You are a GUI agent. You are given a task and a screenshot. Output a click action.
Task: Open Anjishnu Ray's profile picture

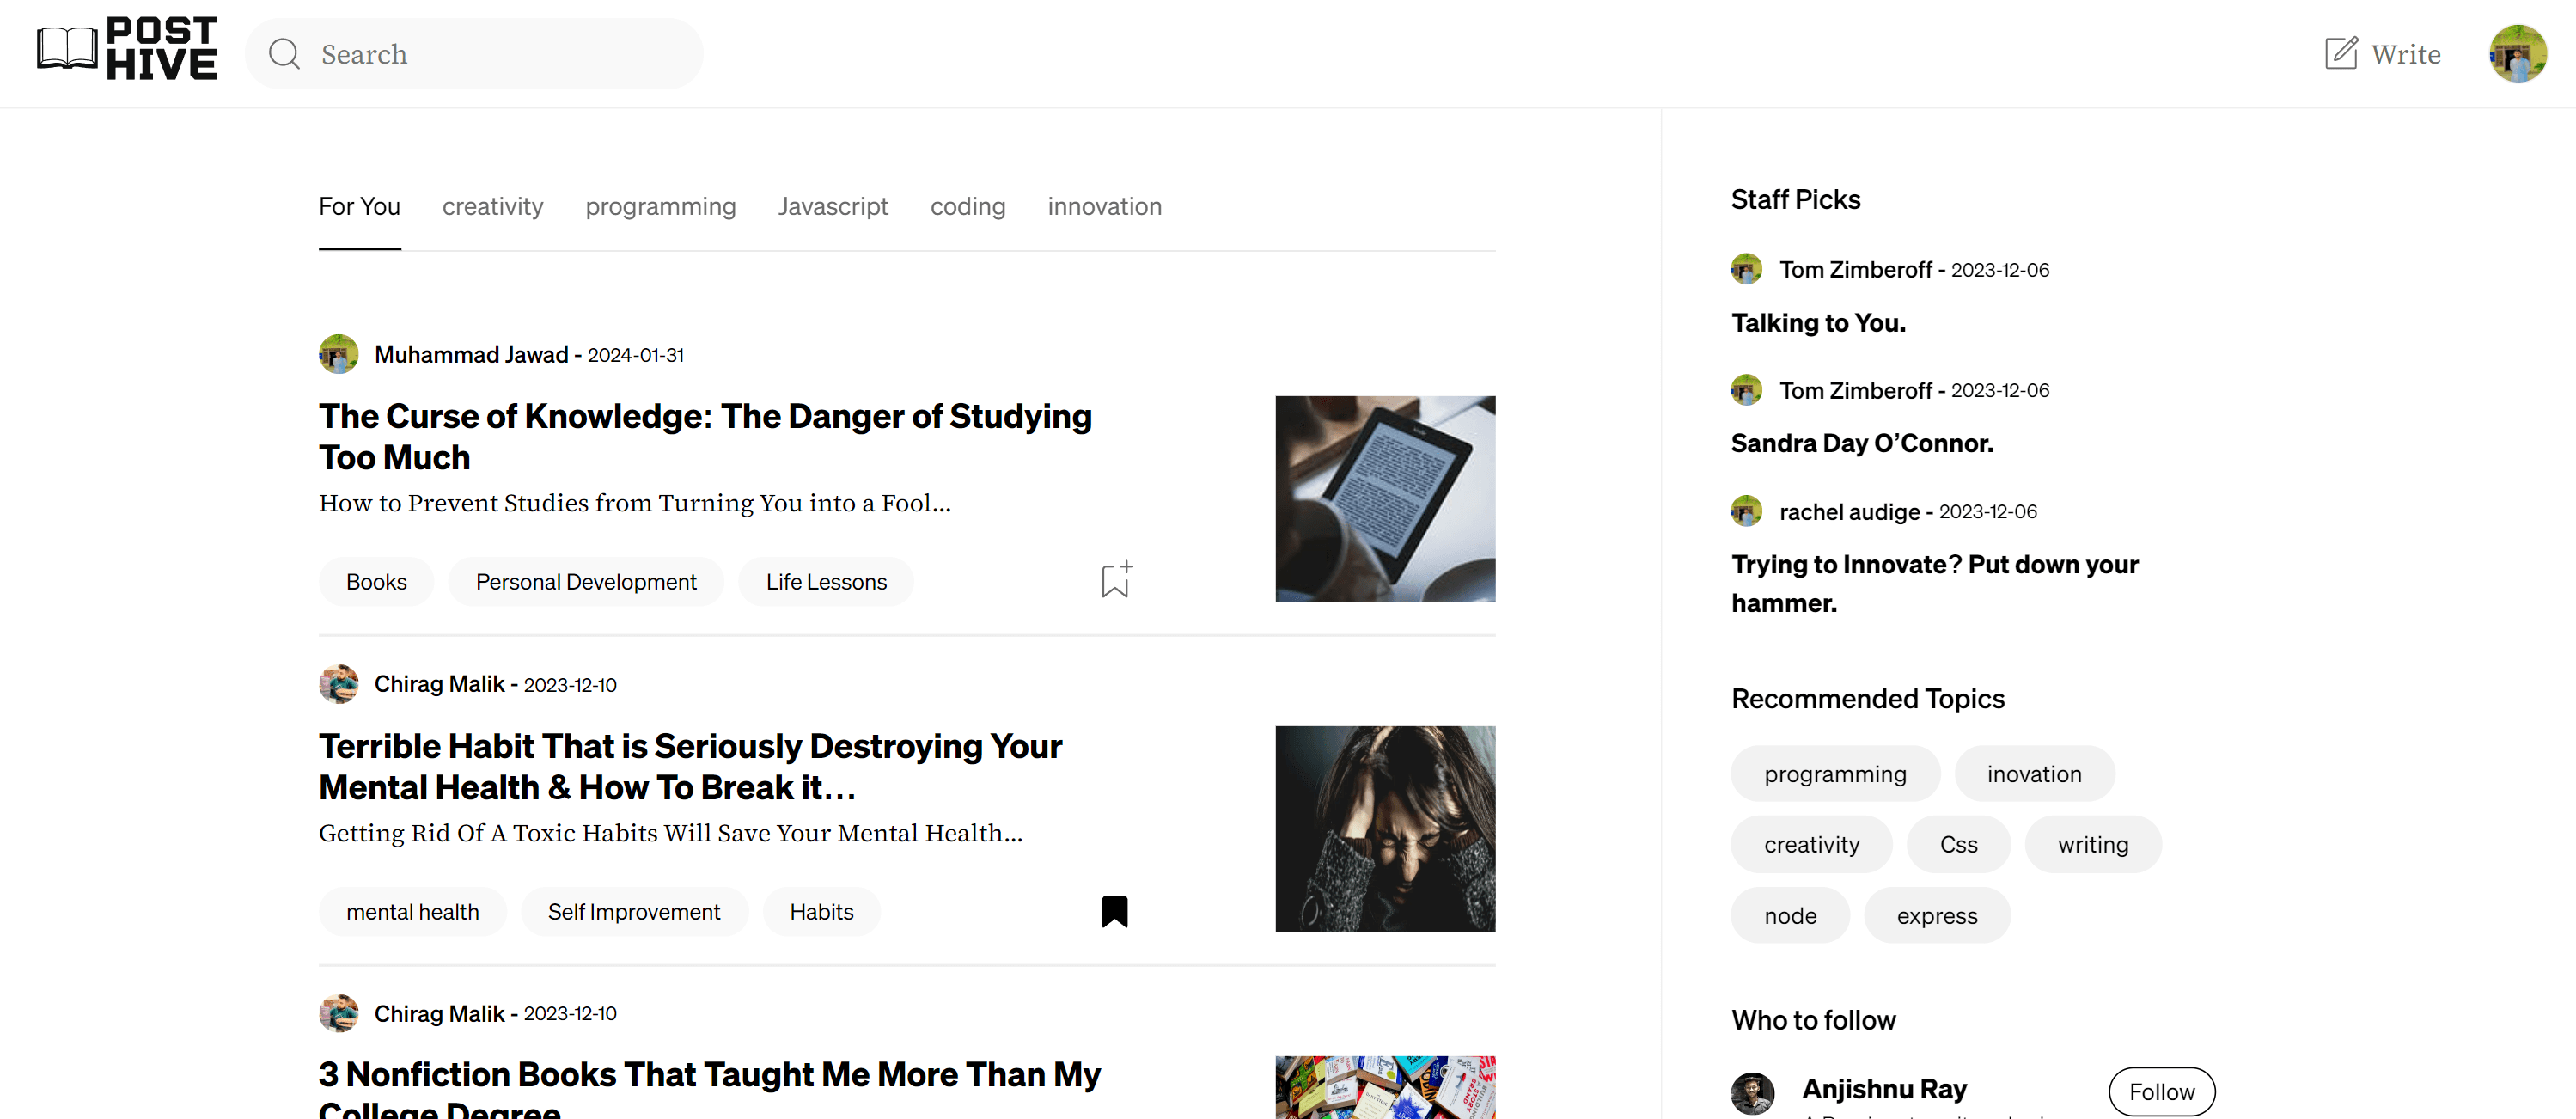tap(1753, 1093)
